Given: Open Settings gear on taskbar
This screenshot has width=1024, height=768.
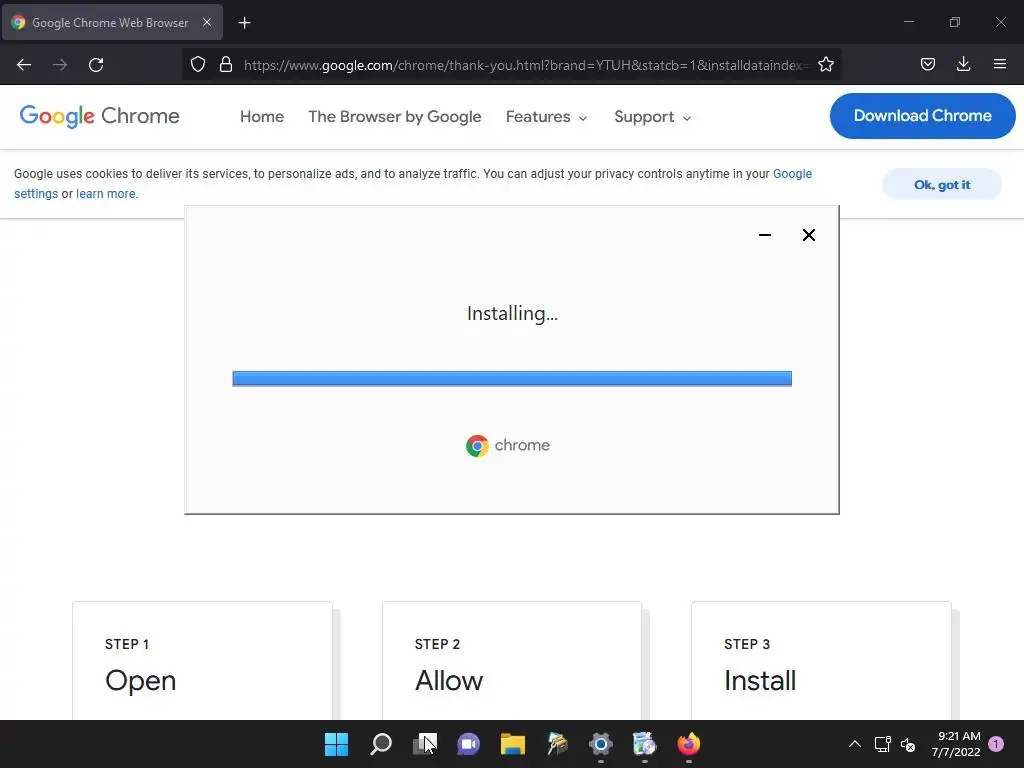Looking at the screenshot, I should coord(601,744).
